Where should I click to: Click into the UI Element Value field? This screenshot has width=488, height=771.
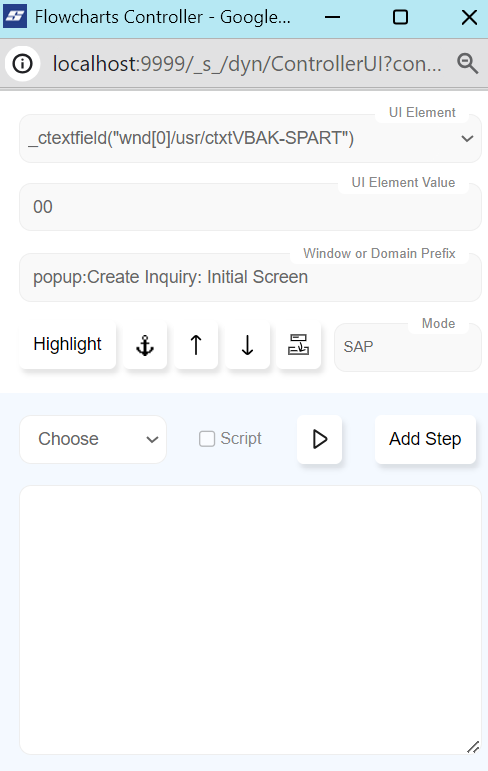[250, 207]
